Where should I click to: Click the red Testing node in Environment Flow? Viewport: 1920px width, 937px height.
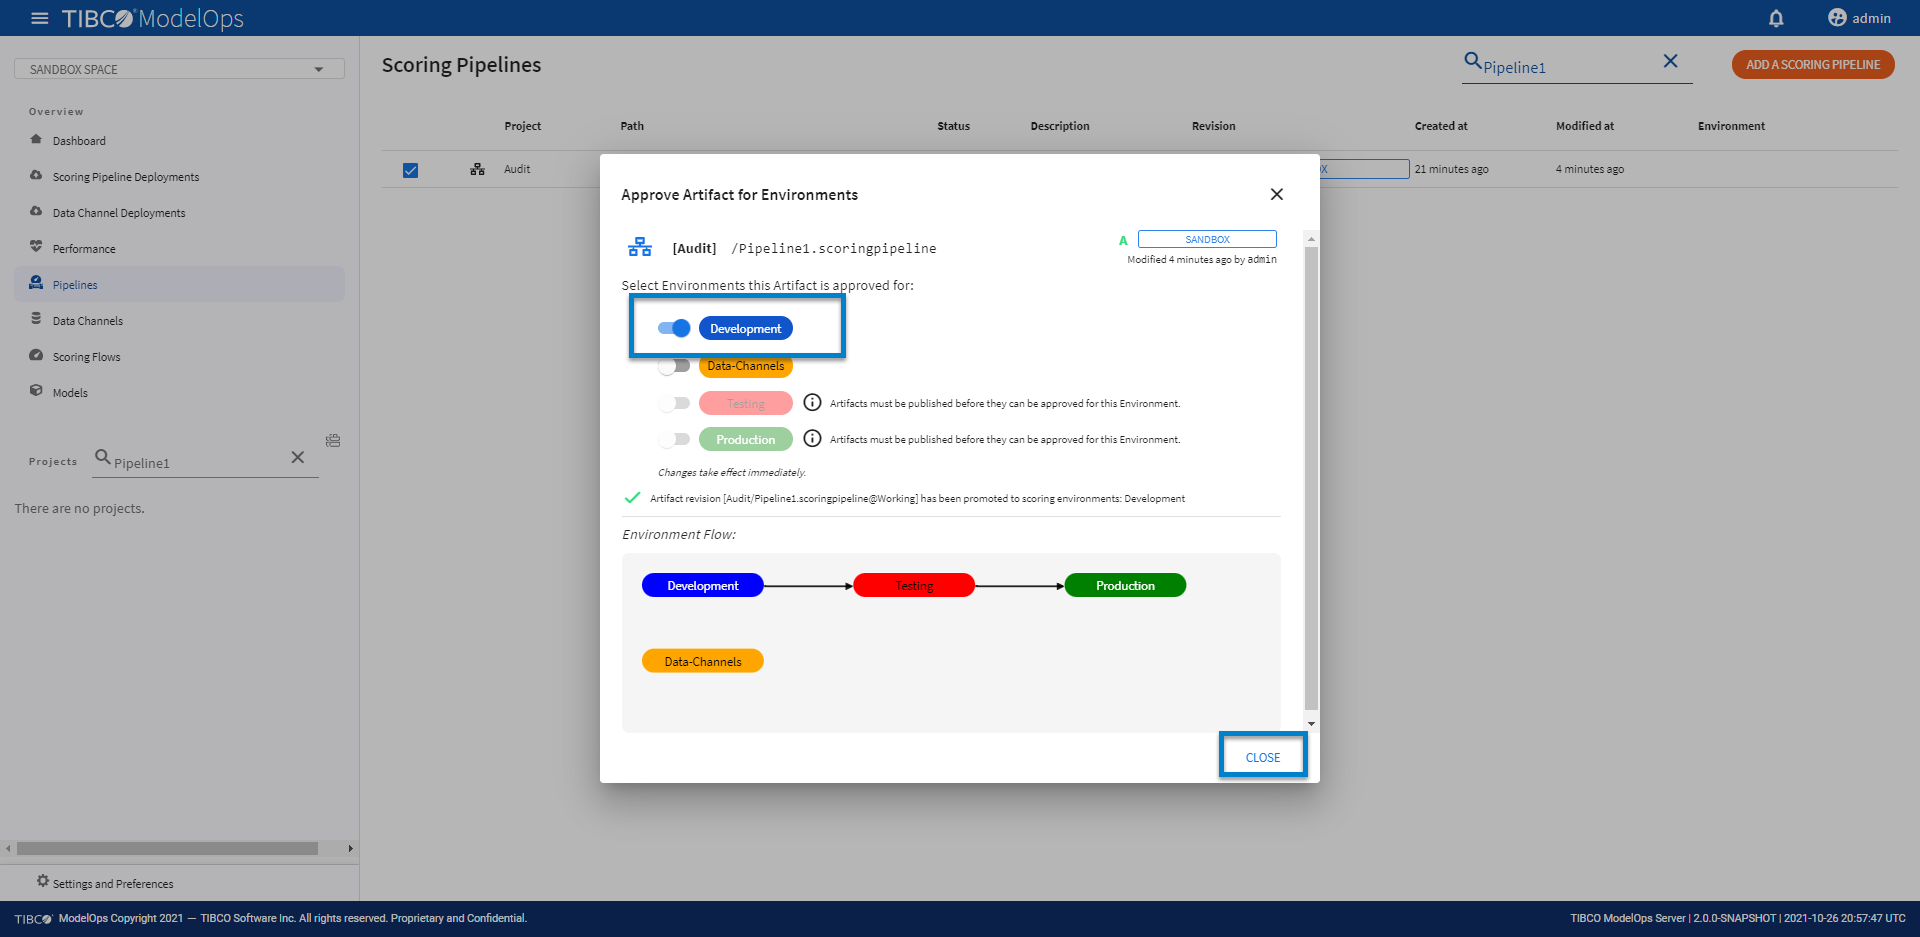click(x=914, y=585)
